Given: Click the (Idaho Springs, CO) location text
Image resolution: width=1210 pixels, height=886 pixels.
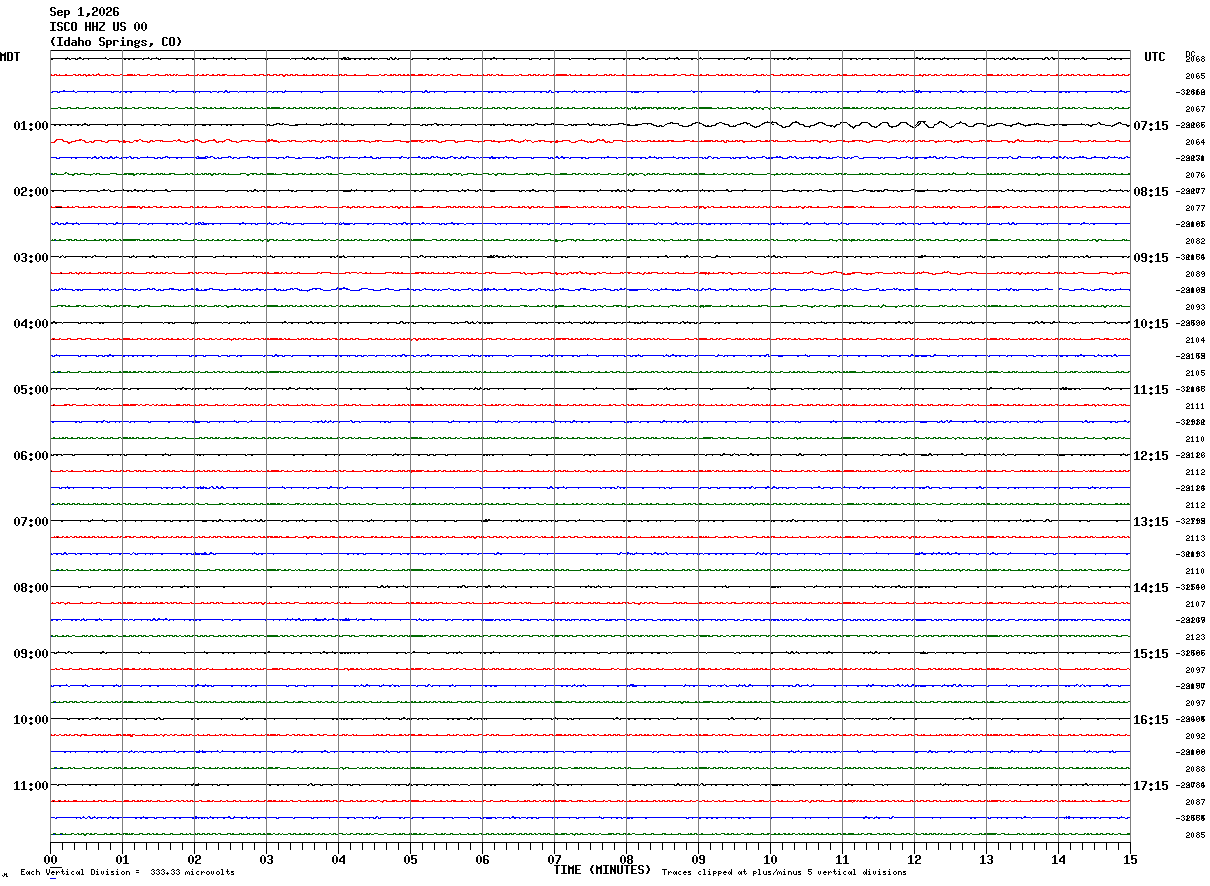Looking at the screenshot, I should point(116,42).
